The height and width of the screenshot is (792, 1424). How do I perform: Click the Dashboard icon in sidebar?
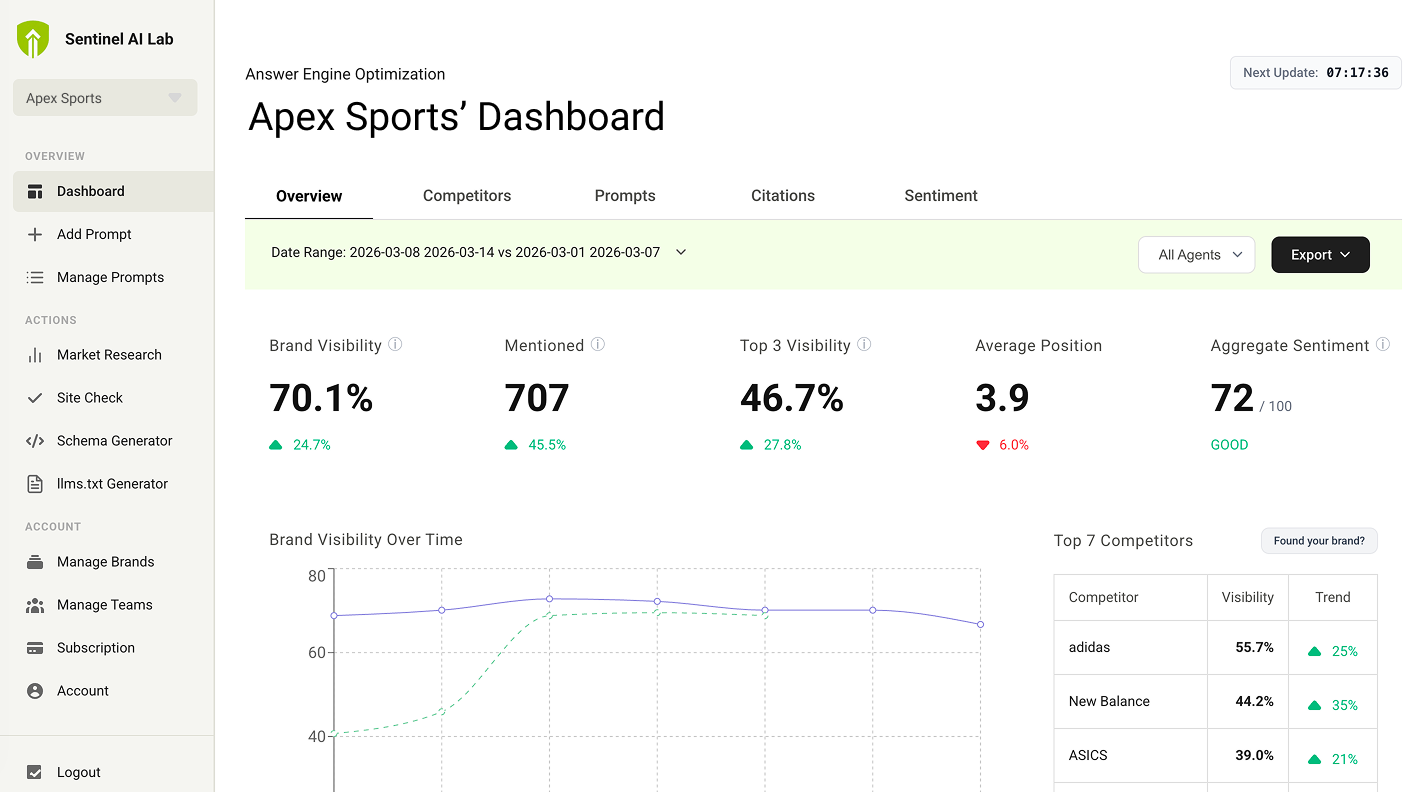tap(35, 191)
